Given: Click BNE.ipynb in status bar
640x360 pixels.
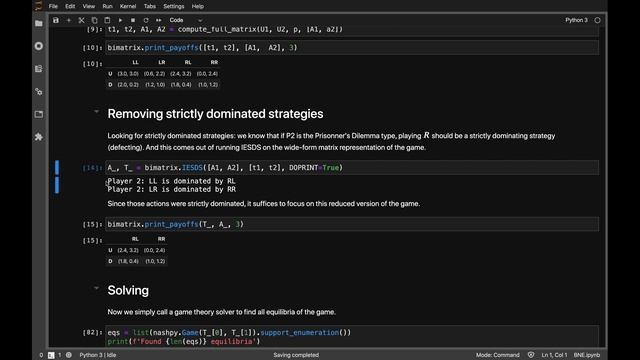Looking at the screenshot, I should pos(587,355).
